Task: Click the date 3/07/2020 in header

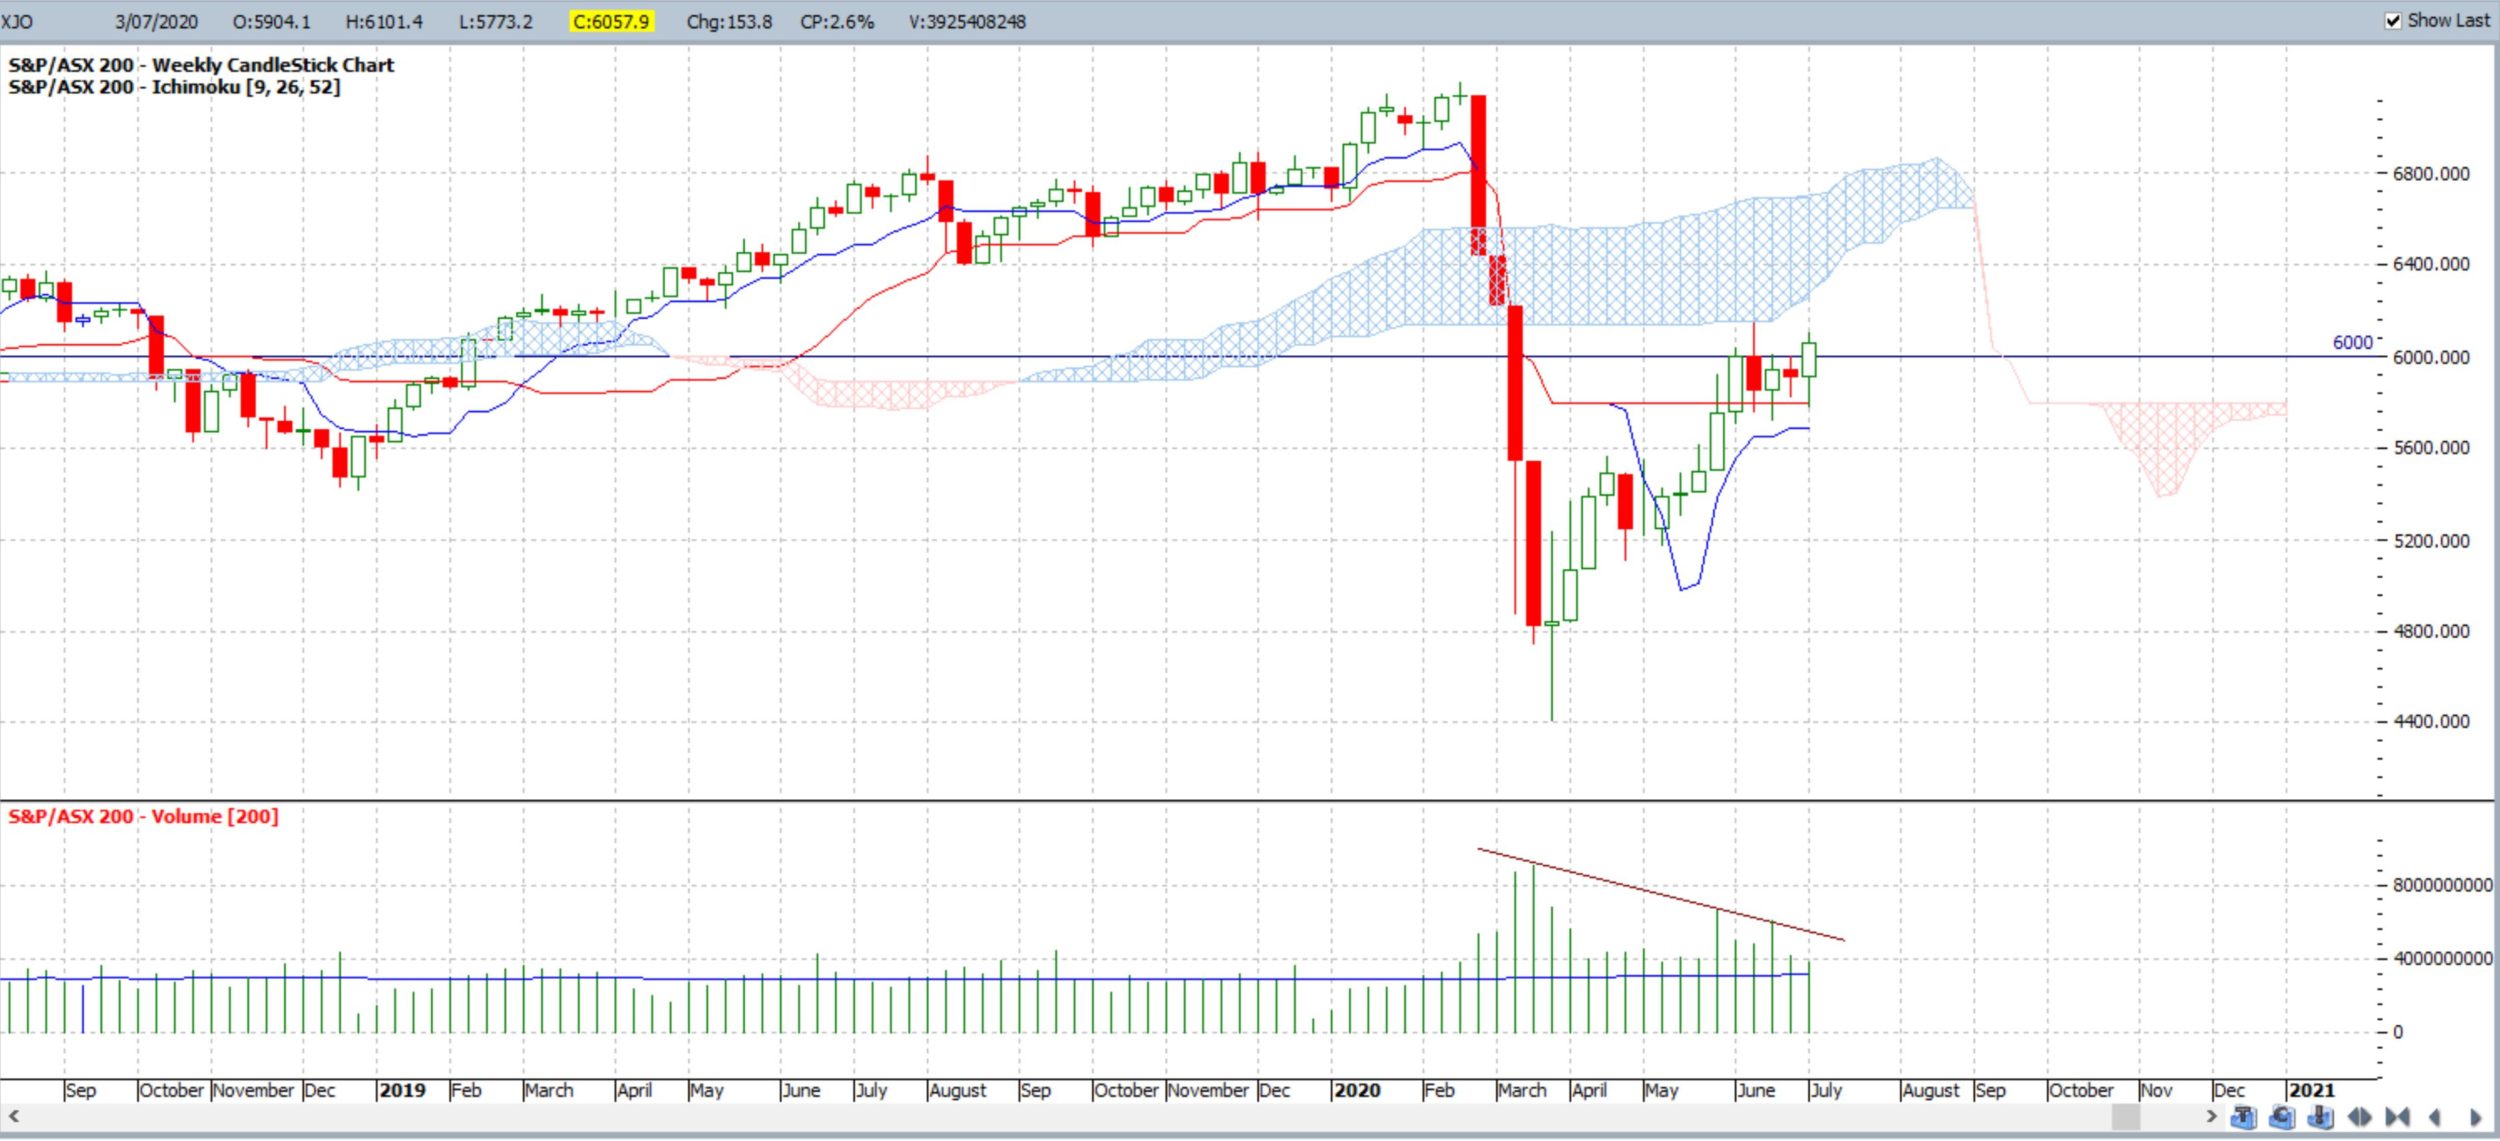Action: coord(156,21)
